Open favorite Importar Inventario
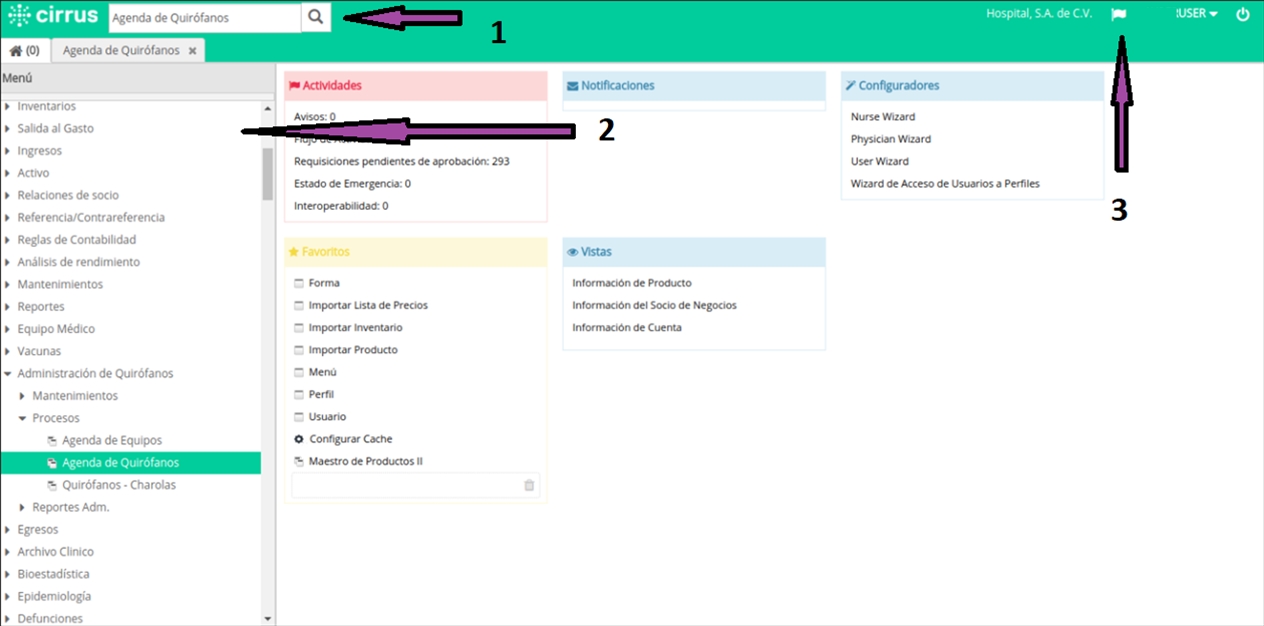1264x626 pixels. point(356,327)
